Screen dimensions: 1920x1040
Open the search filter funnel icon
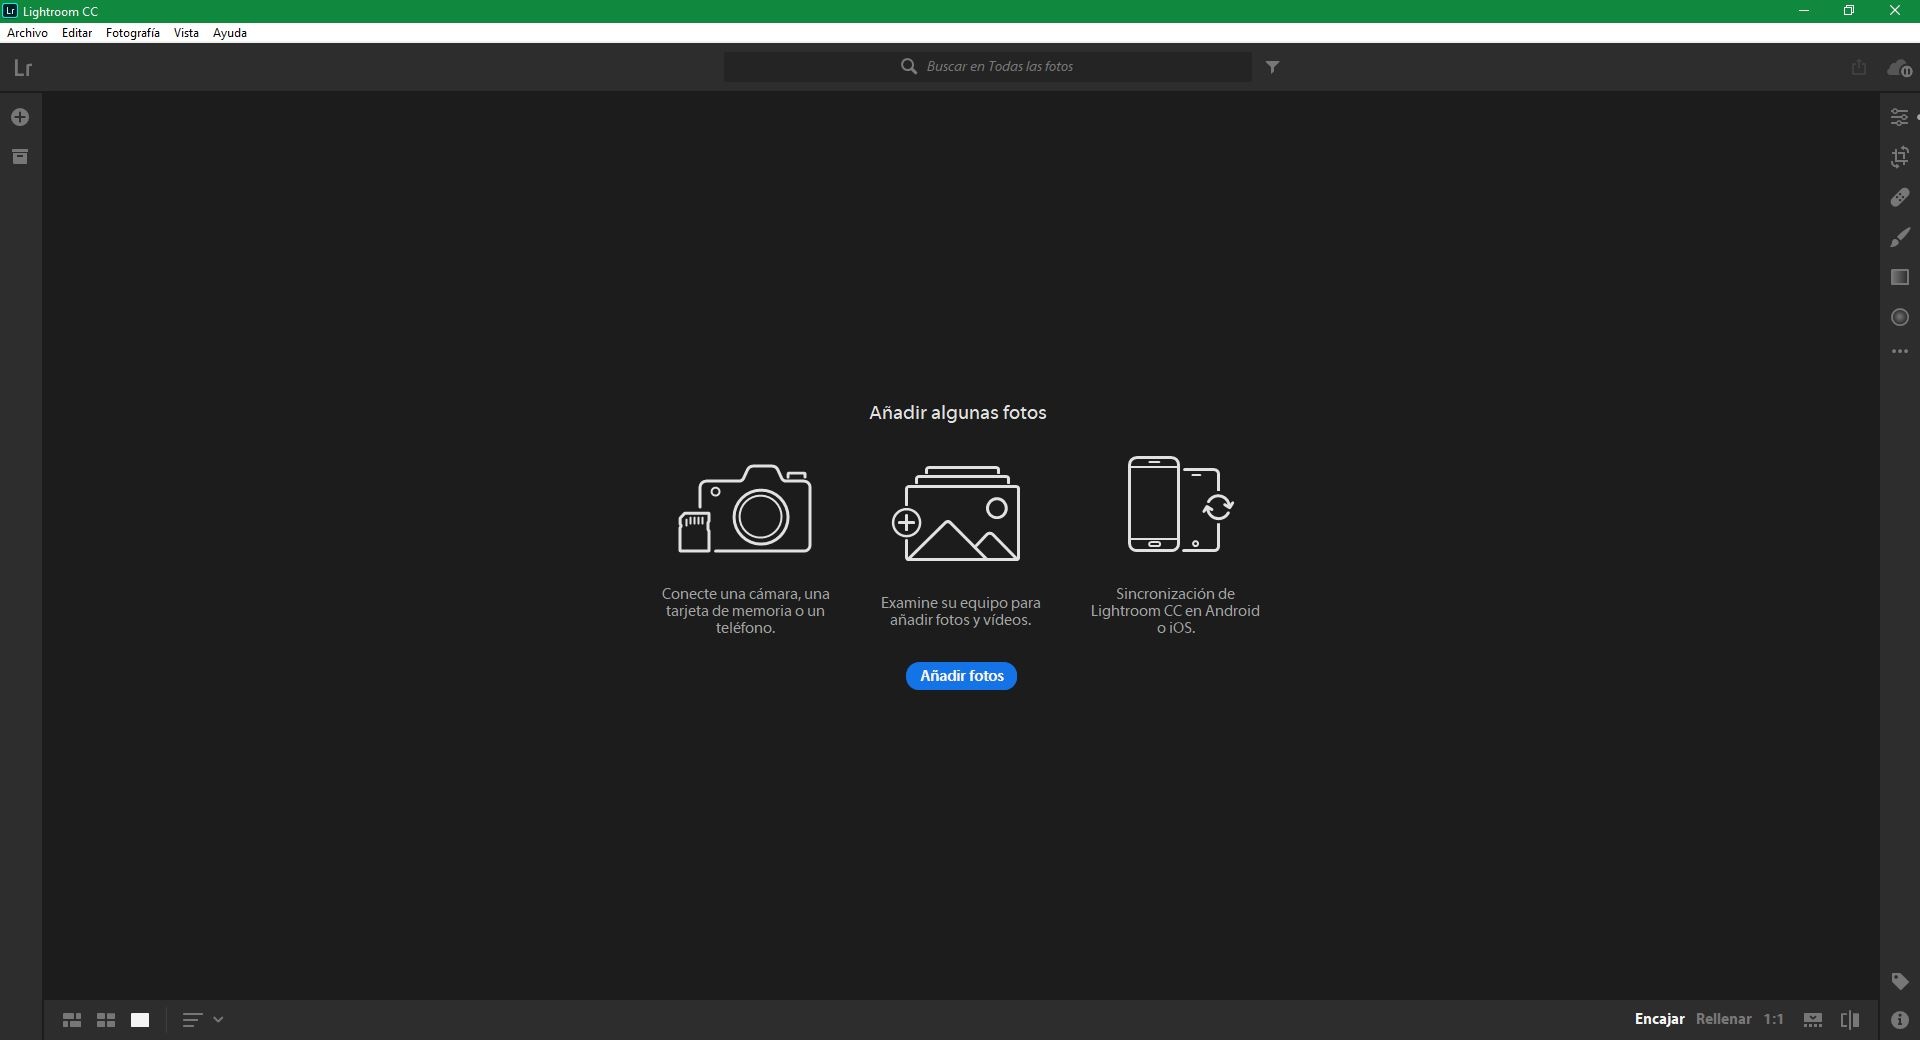click(1273, 67)
